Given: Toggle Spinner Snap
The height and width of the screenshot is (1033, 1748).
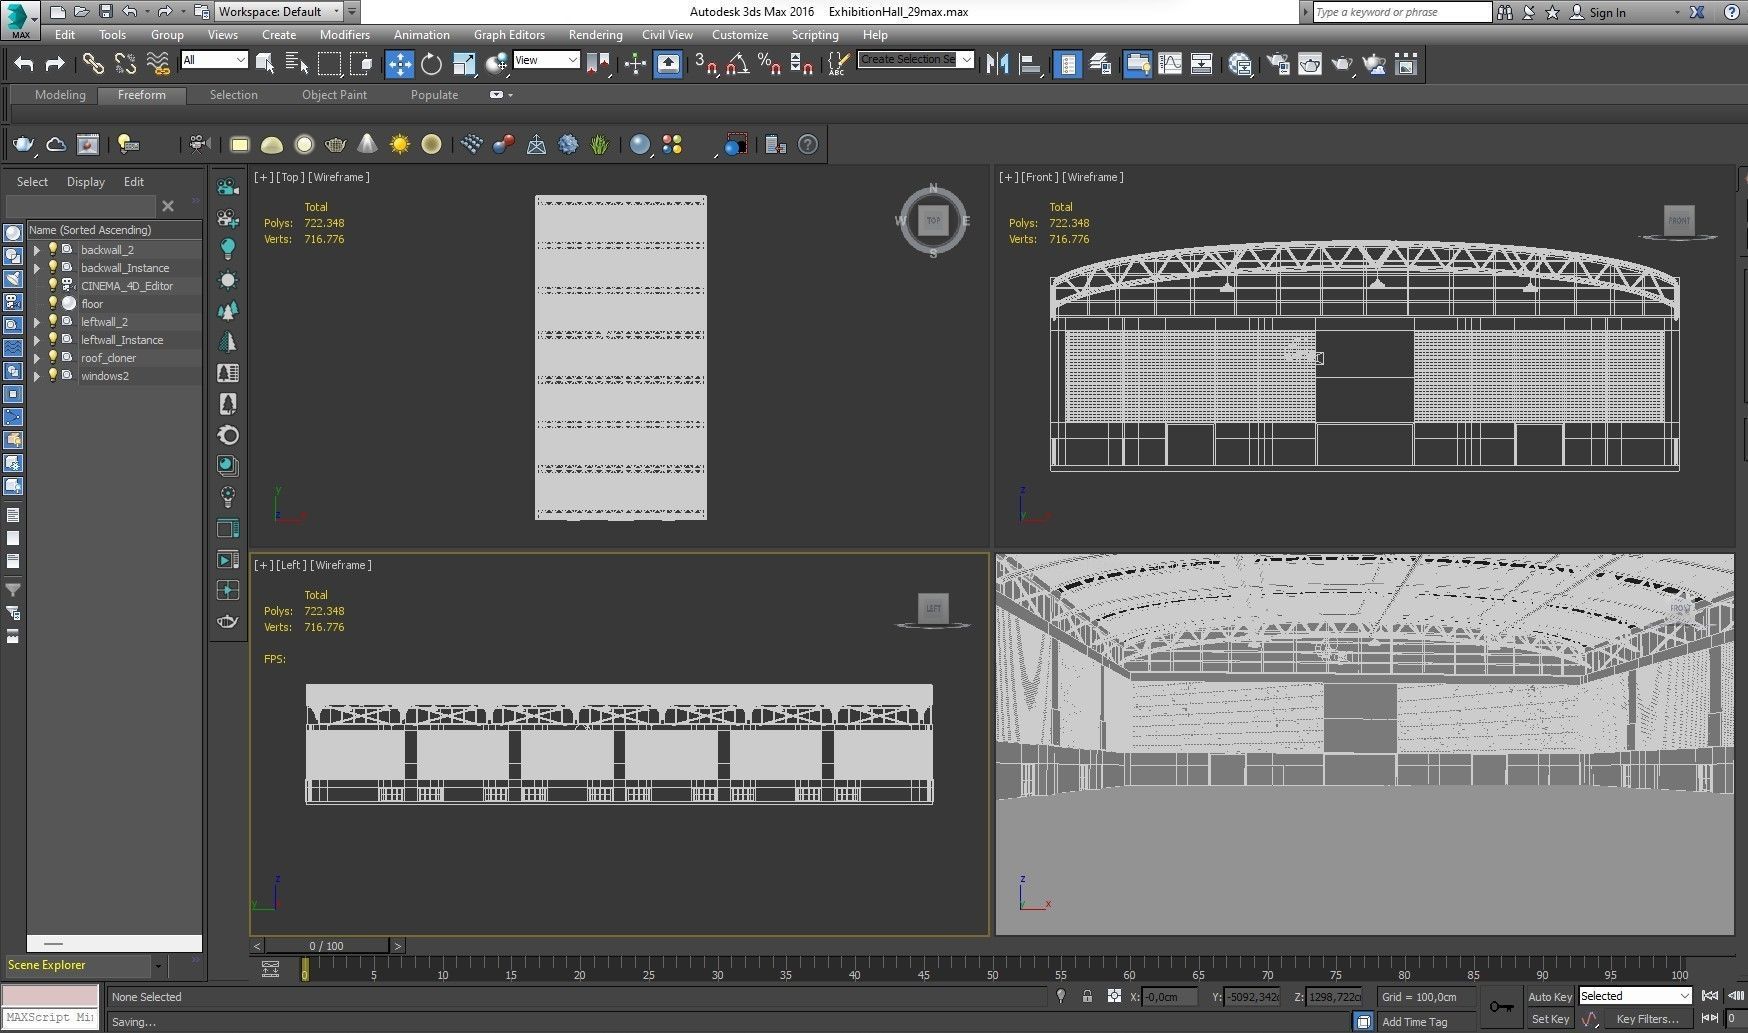Looking at the screenshot, I should point(801,64).
